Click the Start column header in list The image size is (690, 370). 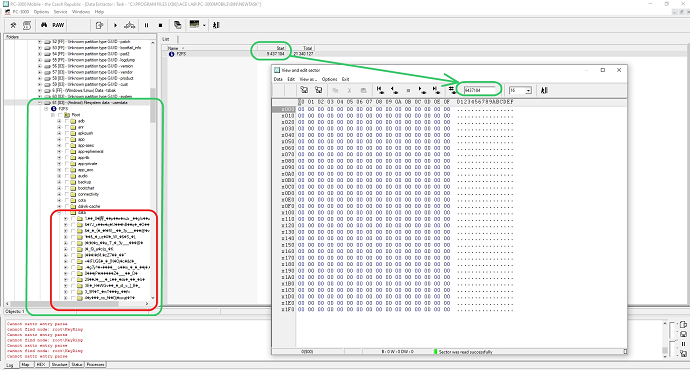tap(272, 48)
